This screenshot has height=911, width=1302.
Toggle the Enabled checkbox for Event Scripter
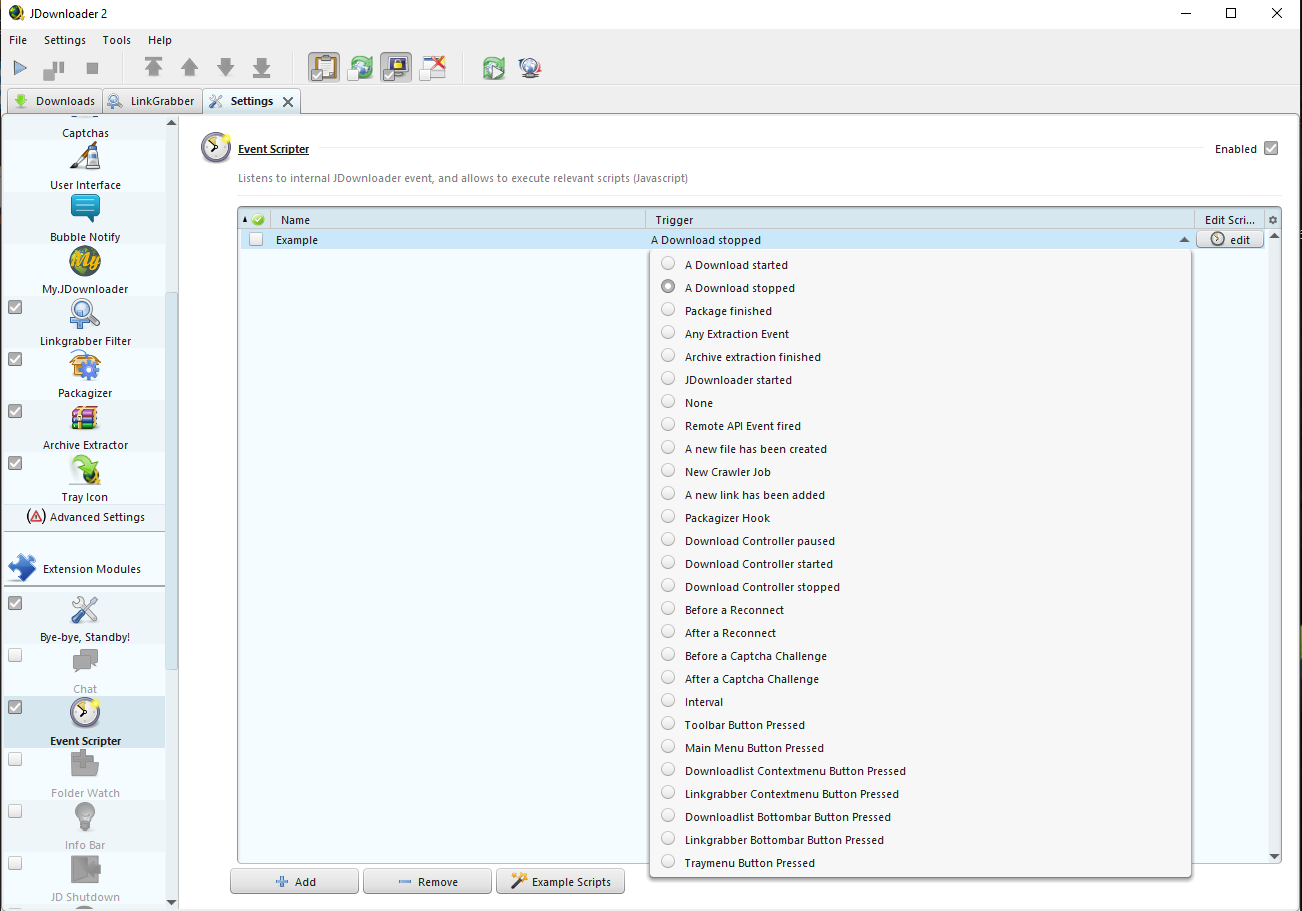(x=1271, y=149)
